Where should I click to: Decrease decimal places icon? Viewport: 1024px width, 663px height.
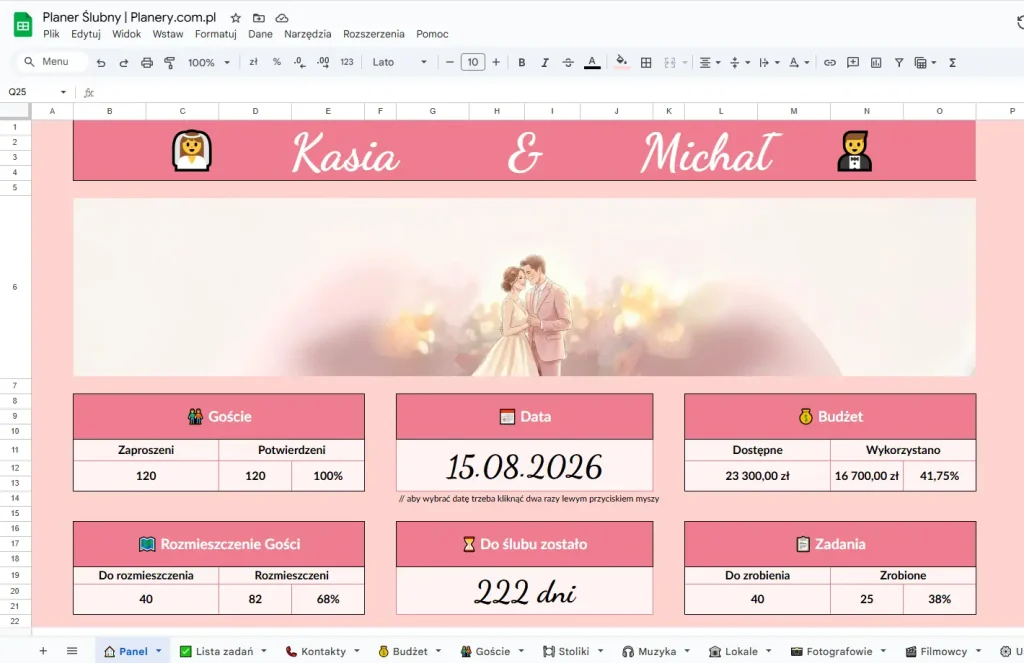tap(299, 62)
